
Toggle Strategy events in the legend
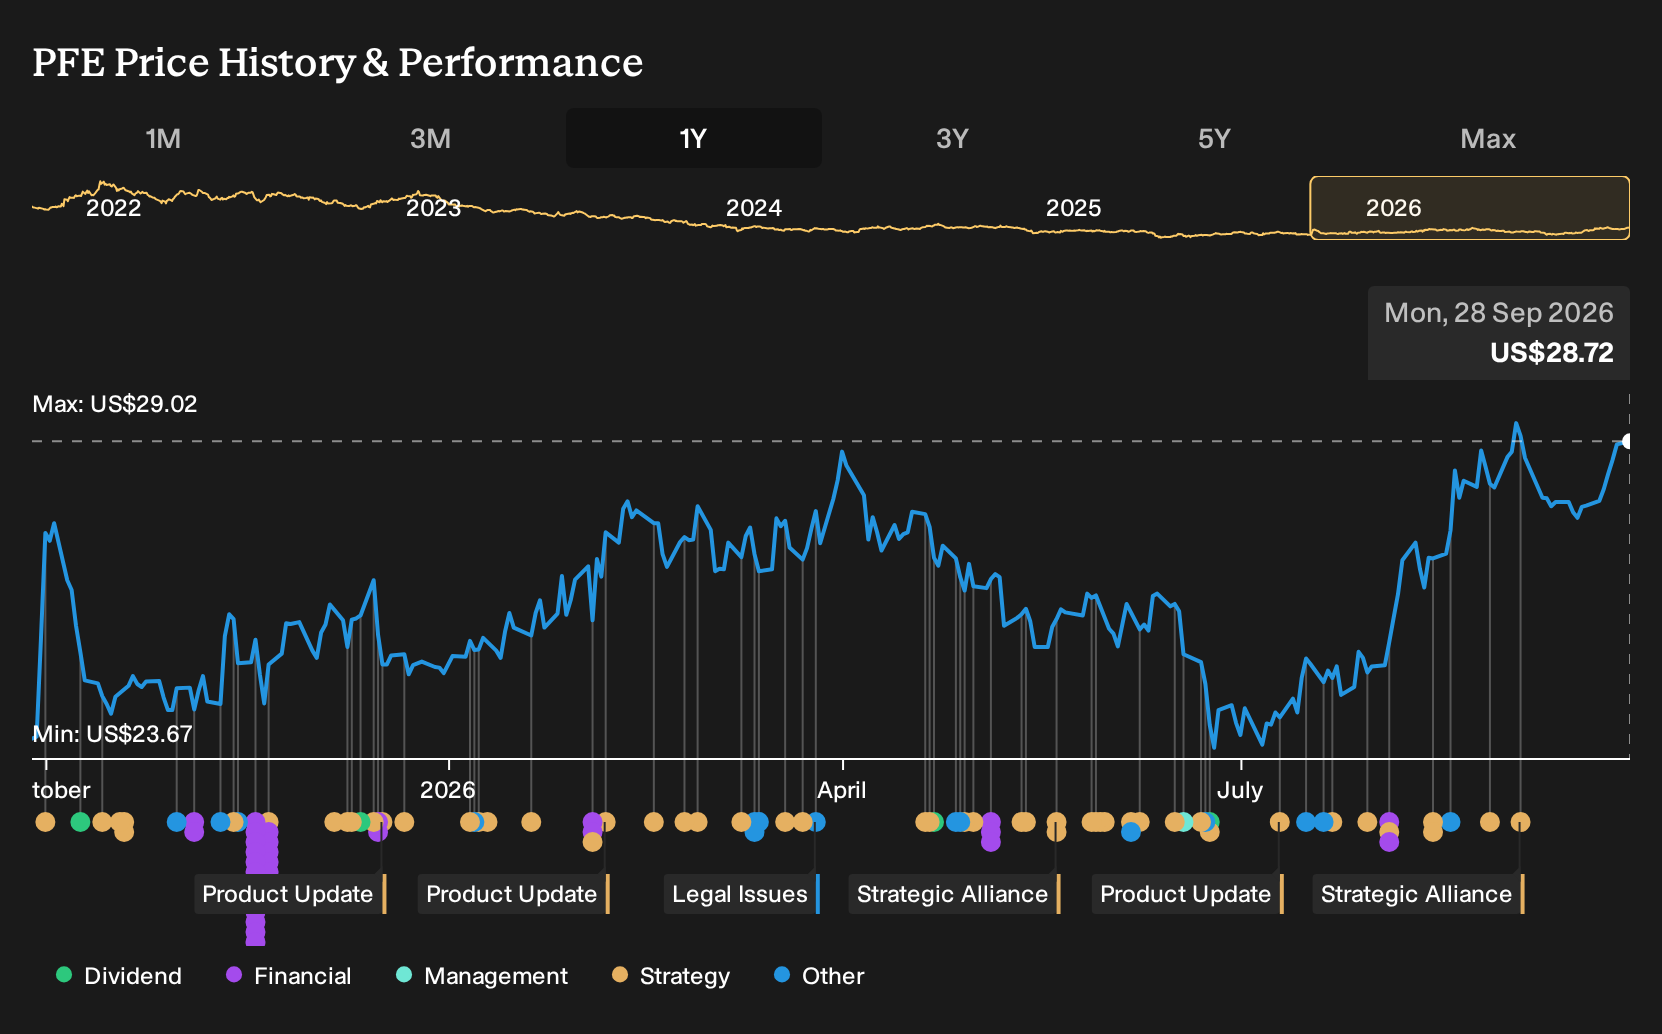[671, 975]
